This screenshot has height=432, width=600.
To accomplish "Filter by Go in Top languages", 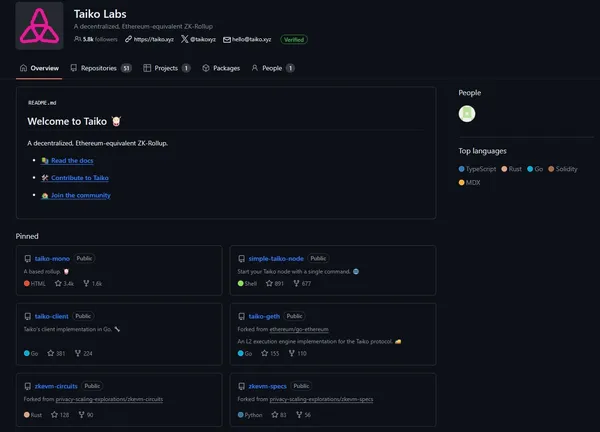I will click(x=535, y=169).
